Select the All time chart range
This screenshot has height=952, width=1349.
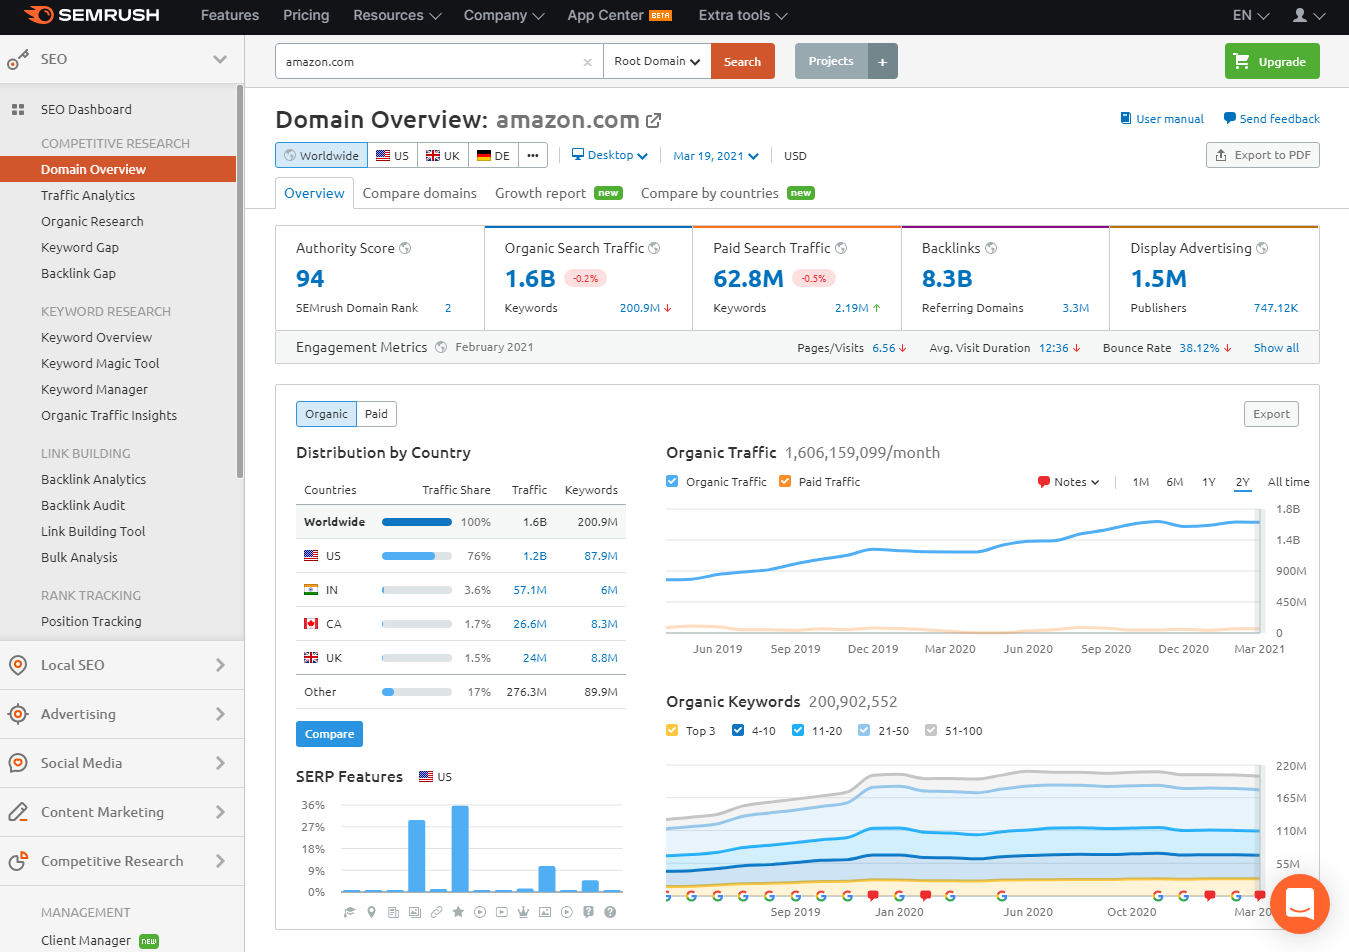coord(1288,482)
